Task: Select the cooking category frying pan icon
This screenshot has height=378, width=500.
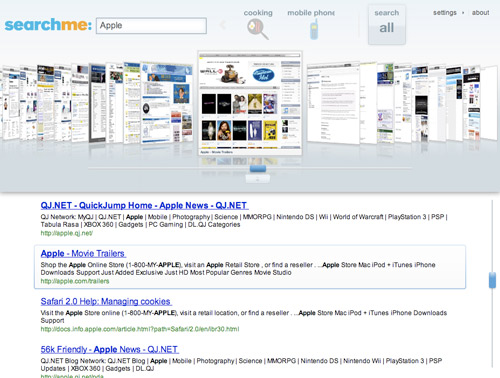Action: 258,29
